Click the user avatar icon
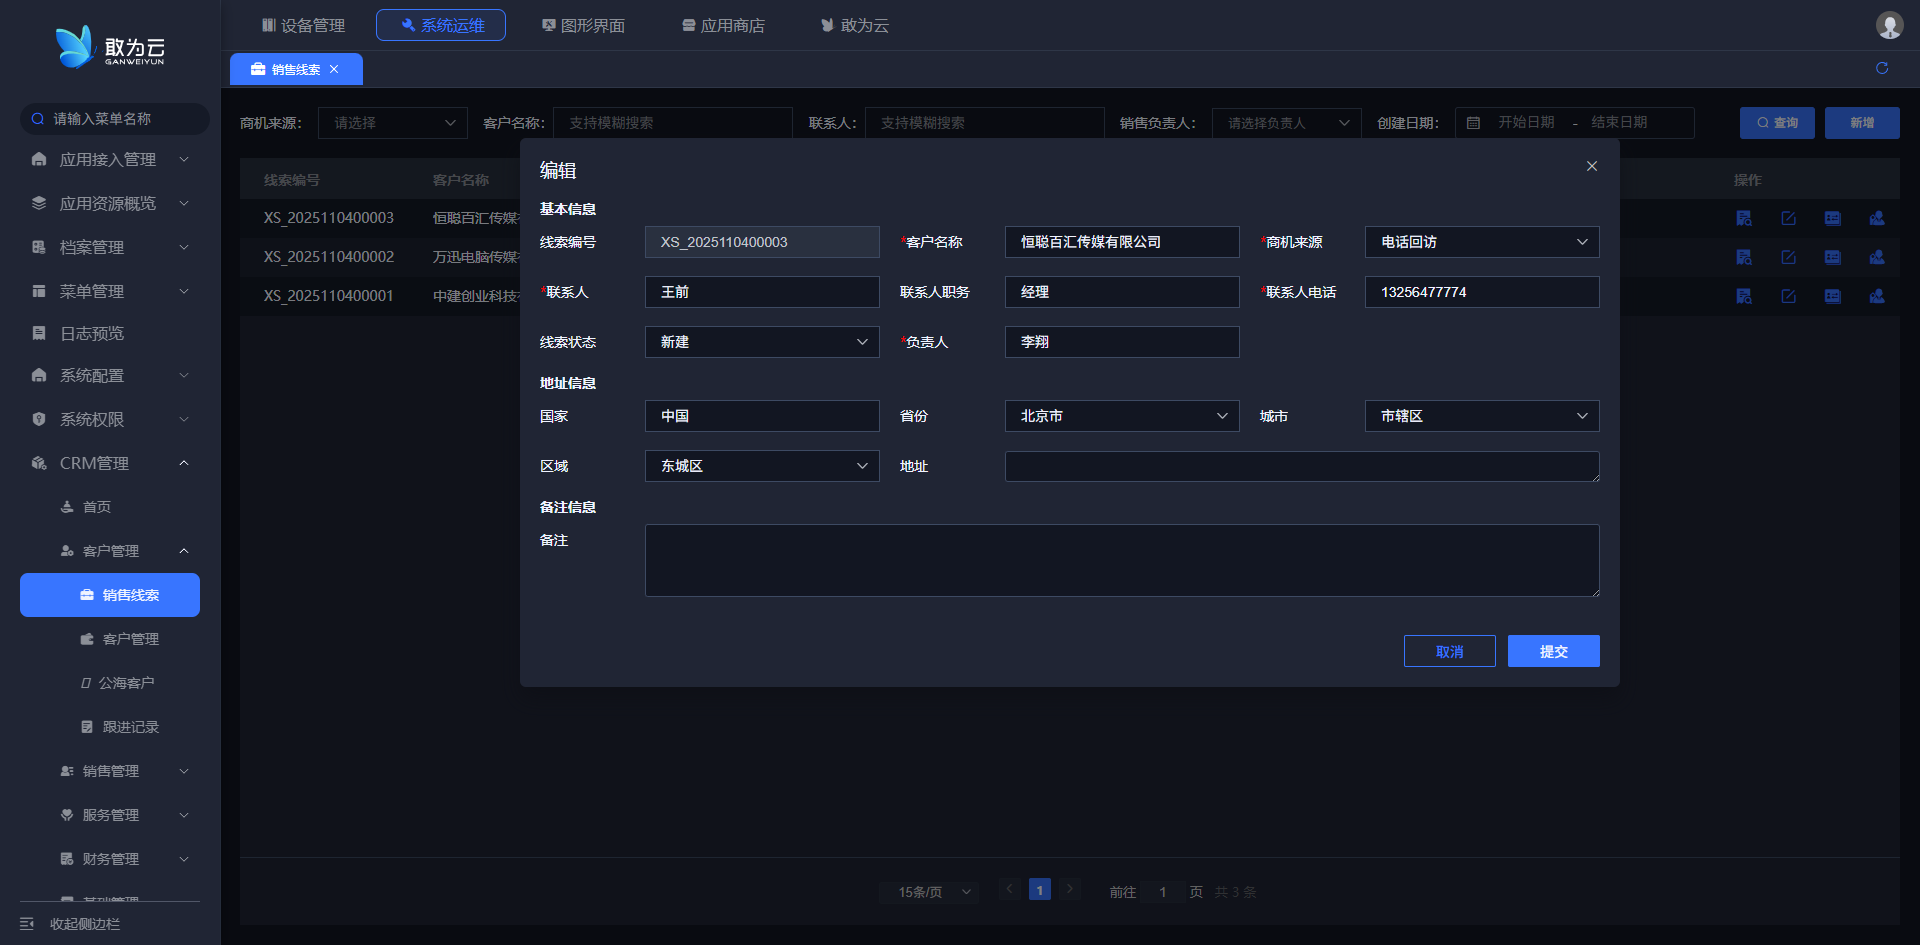The height and width of the screenshot is (945, 1920). tap(1888, 25)
